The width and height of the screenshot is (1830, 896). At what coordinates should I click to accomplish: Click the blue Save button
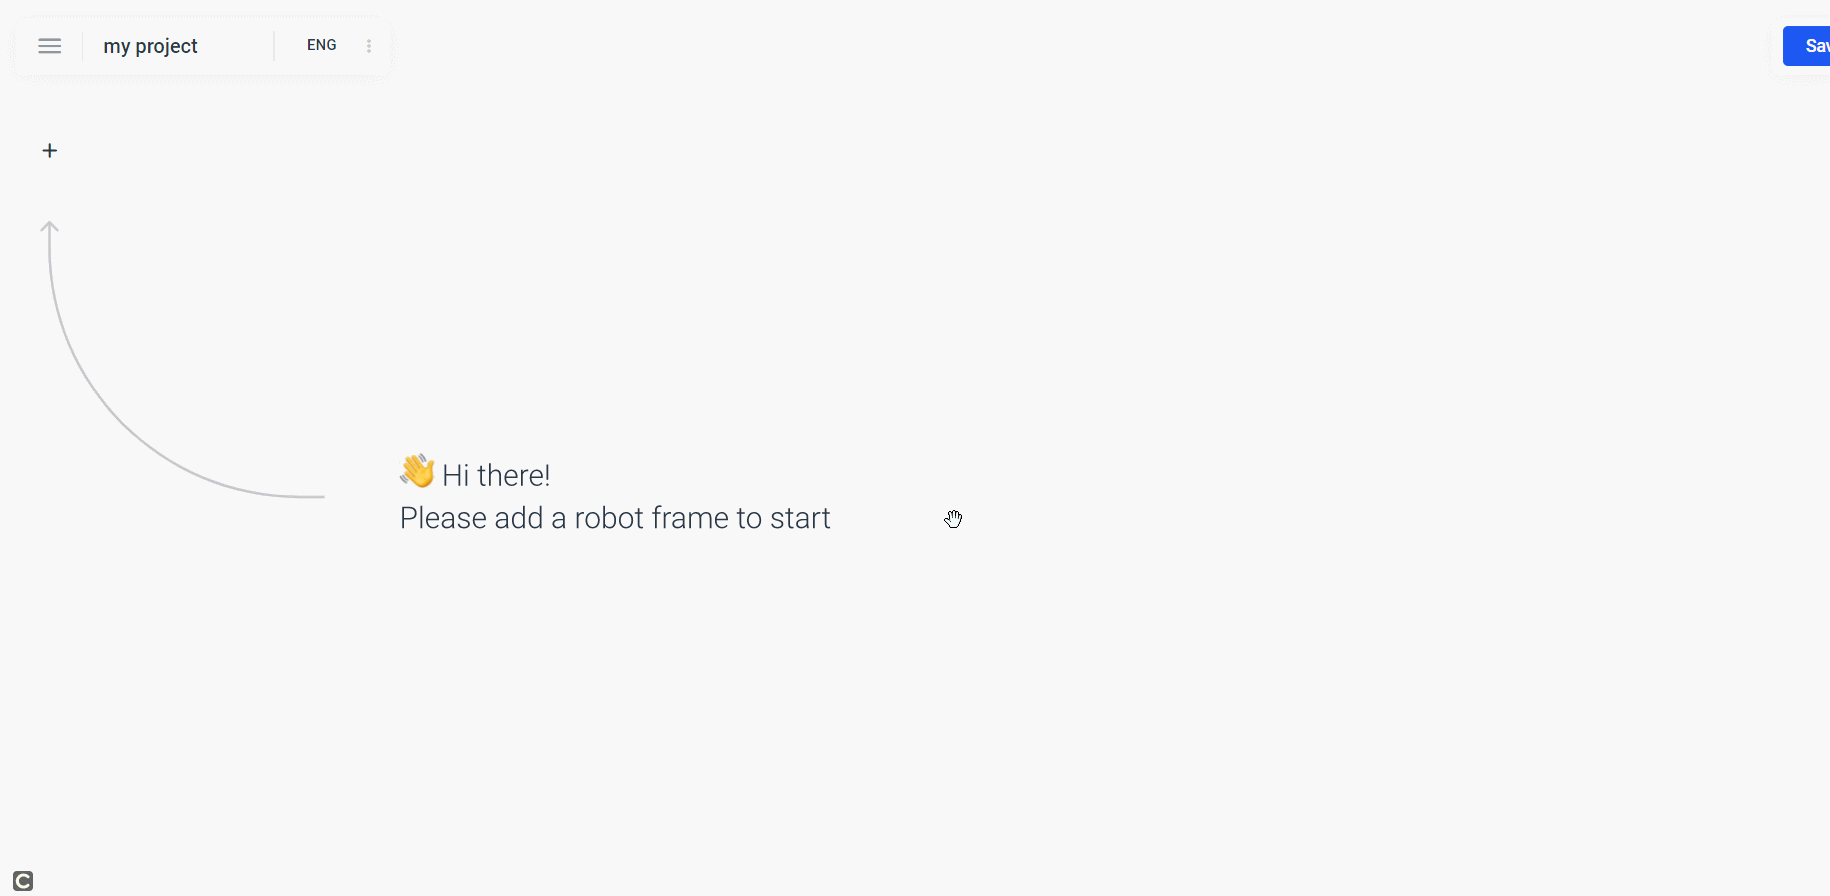tap(1807, 46)
